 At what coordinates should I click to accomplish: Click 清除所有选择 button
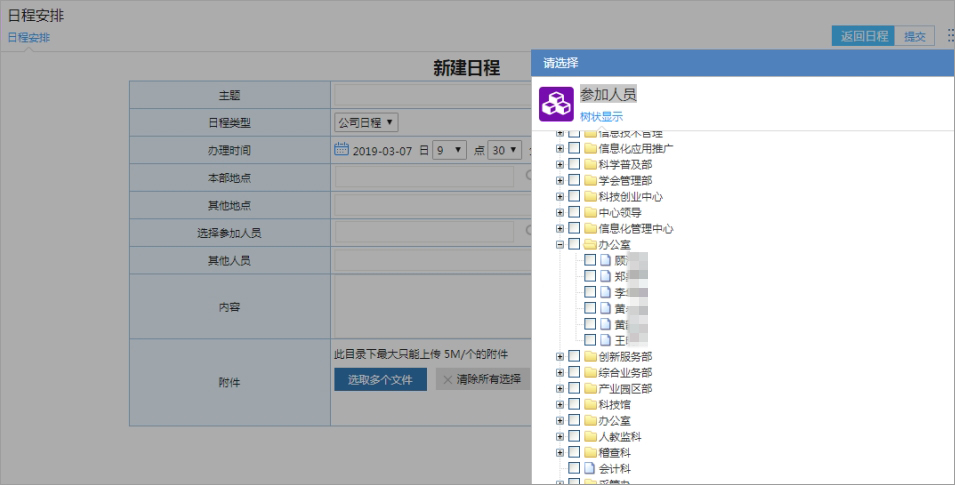tap(482, 380)
